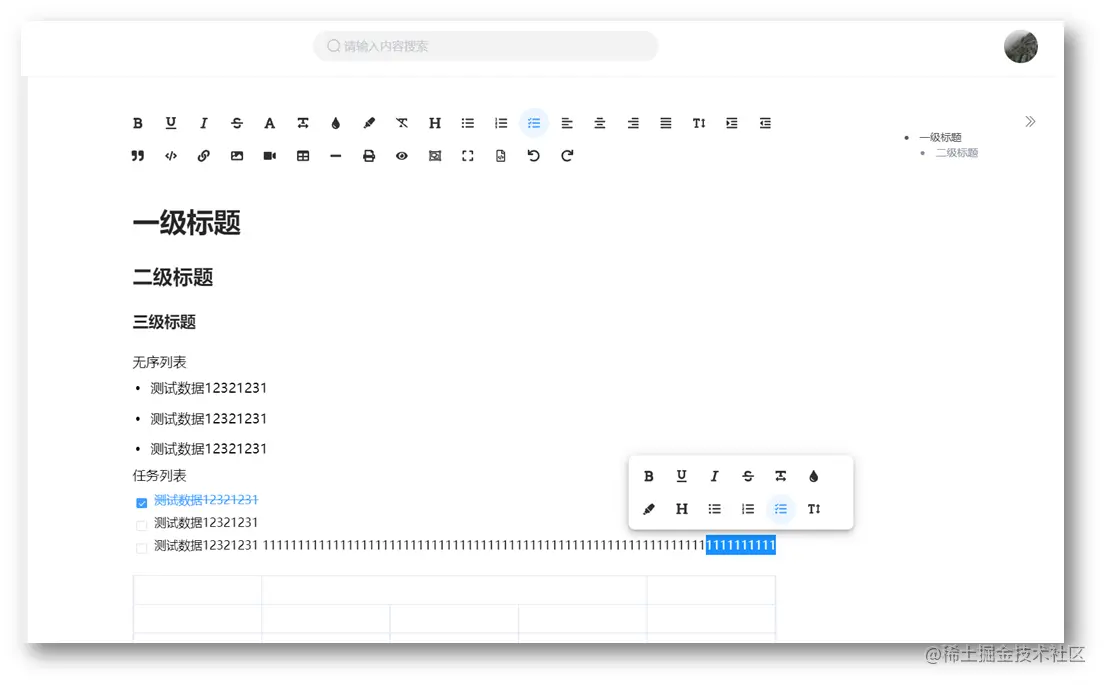The height and width of the screenshot is (685, 1106).
Task: Jump to 二级标题 in the outline
Action: pos(957,152)
